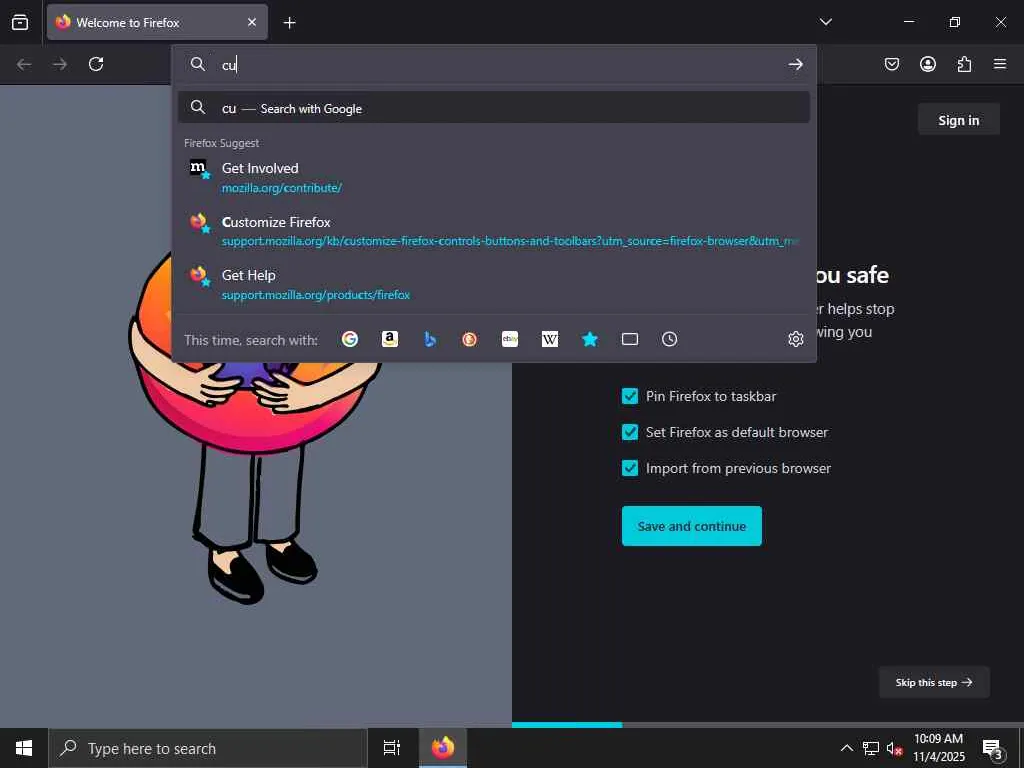This screenshot has height=768, width=1024.
Task: Go back one page
Action: pos(24,64)
